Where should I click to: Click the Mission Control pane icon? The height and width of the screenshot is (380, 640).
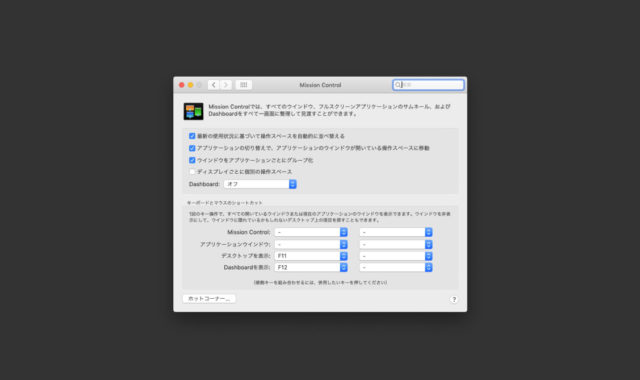click(193, 111)
